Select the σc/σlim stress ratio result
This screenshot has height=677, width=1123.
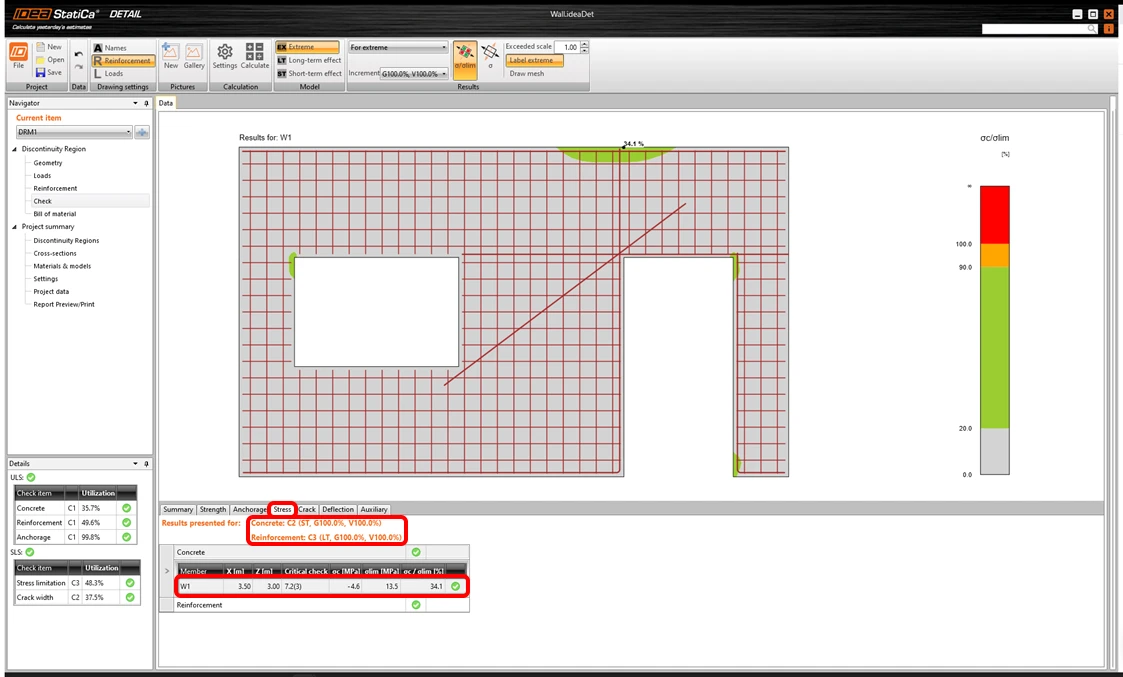pyautogui.click(x=465, y=57)
